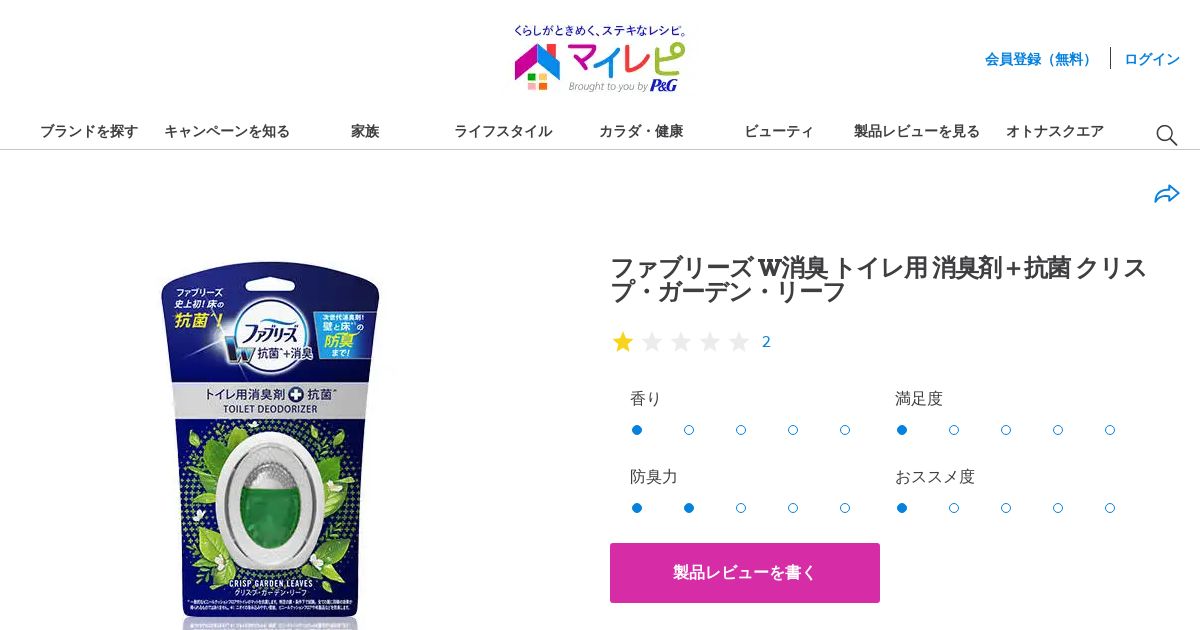
Task: Select last dot under 満足度
Action: click(x=1110, y=430)
